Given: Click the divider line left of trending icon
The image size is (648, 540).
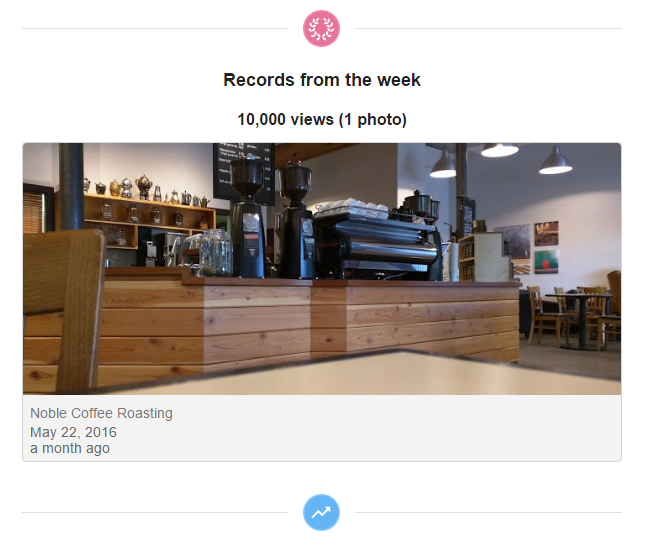Looking at the screenshot, I should pos(155,512).
